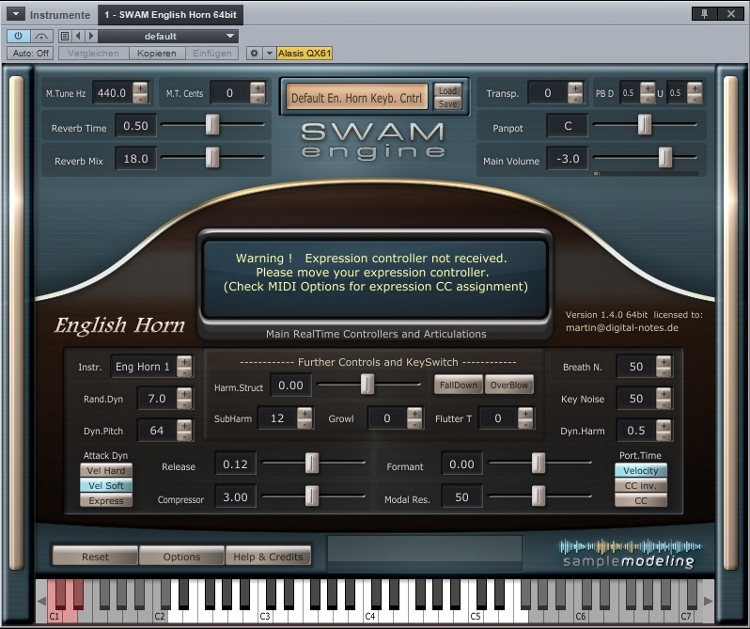The width and height of the screenshot is (750, 629).
Task: Click the Reverb Mix slider handle
Action: point(212,157)
